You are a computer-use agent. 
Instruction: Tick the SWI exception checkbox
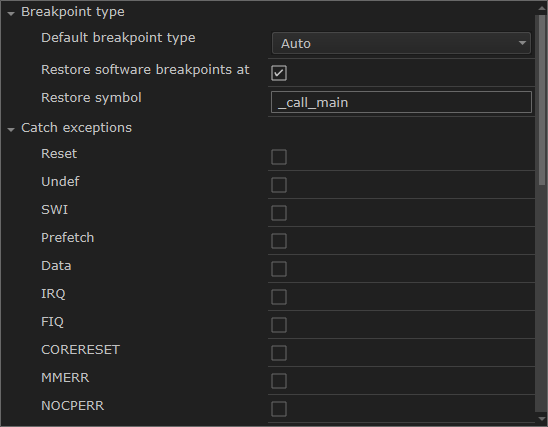pyautogui.click(x=279, y=213)
